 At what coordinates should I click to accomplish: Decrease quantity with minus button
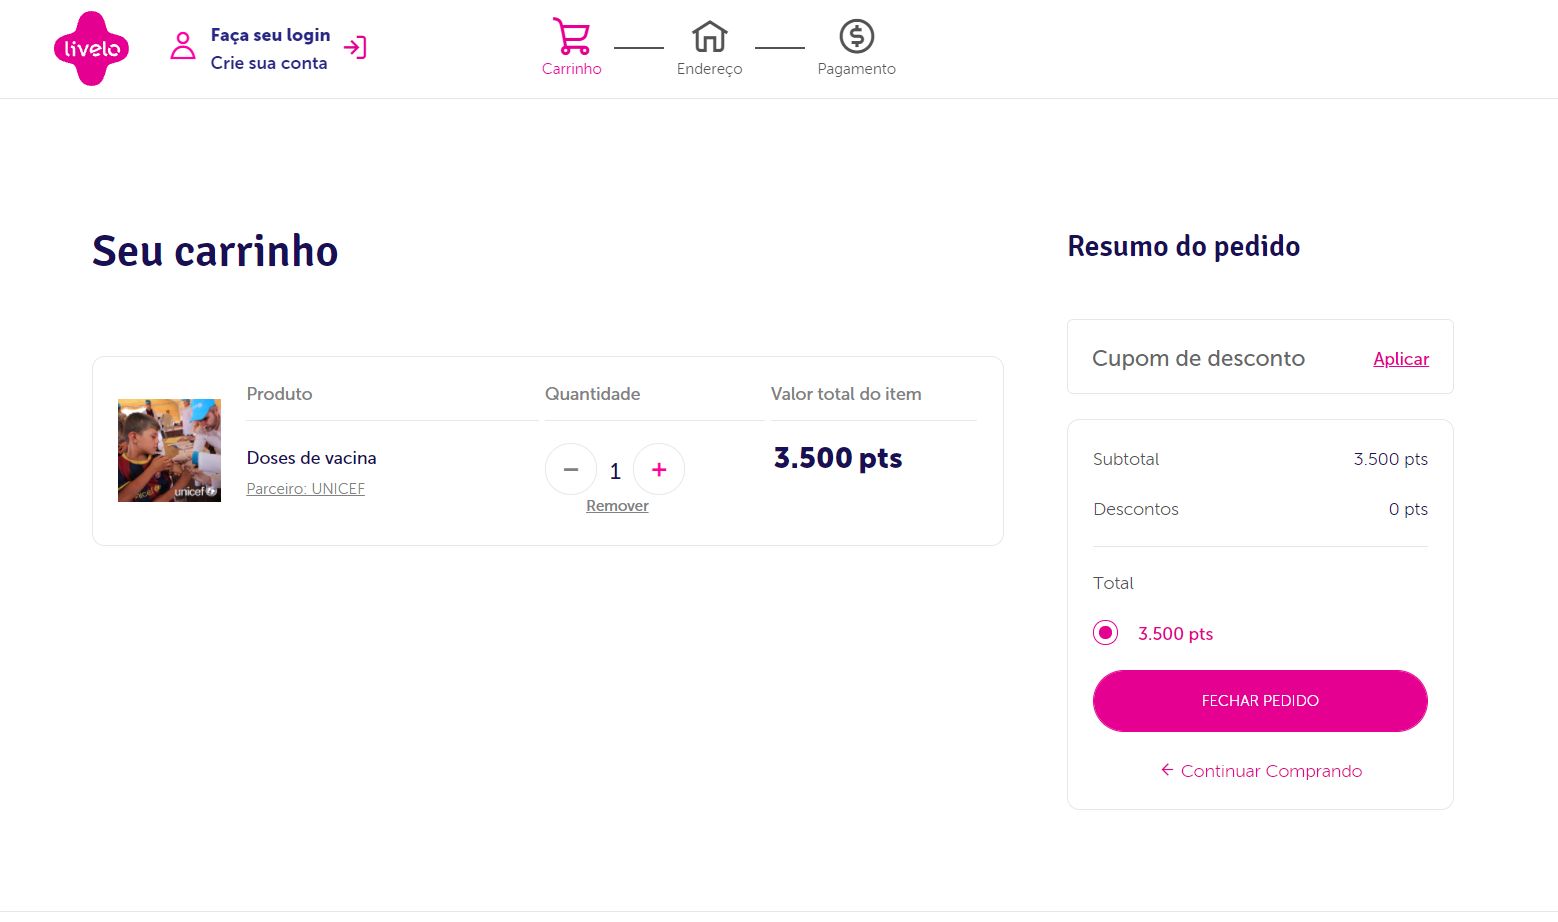coord(571,469)
